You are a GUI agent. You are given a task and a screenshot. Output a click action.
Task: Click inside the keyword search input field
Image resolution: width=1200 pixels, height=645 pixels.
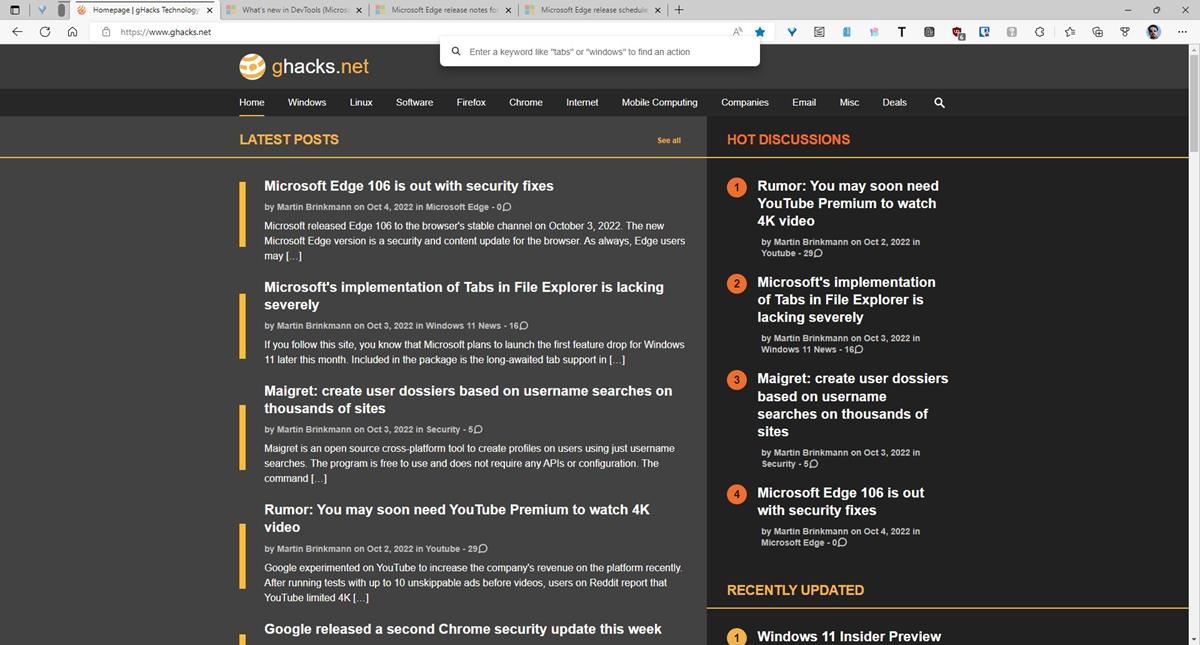coord(600,51)
